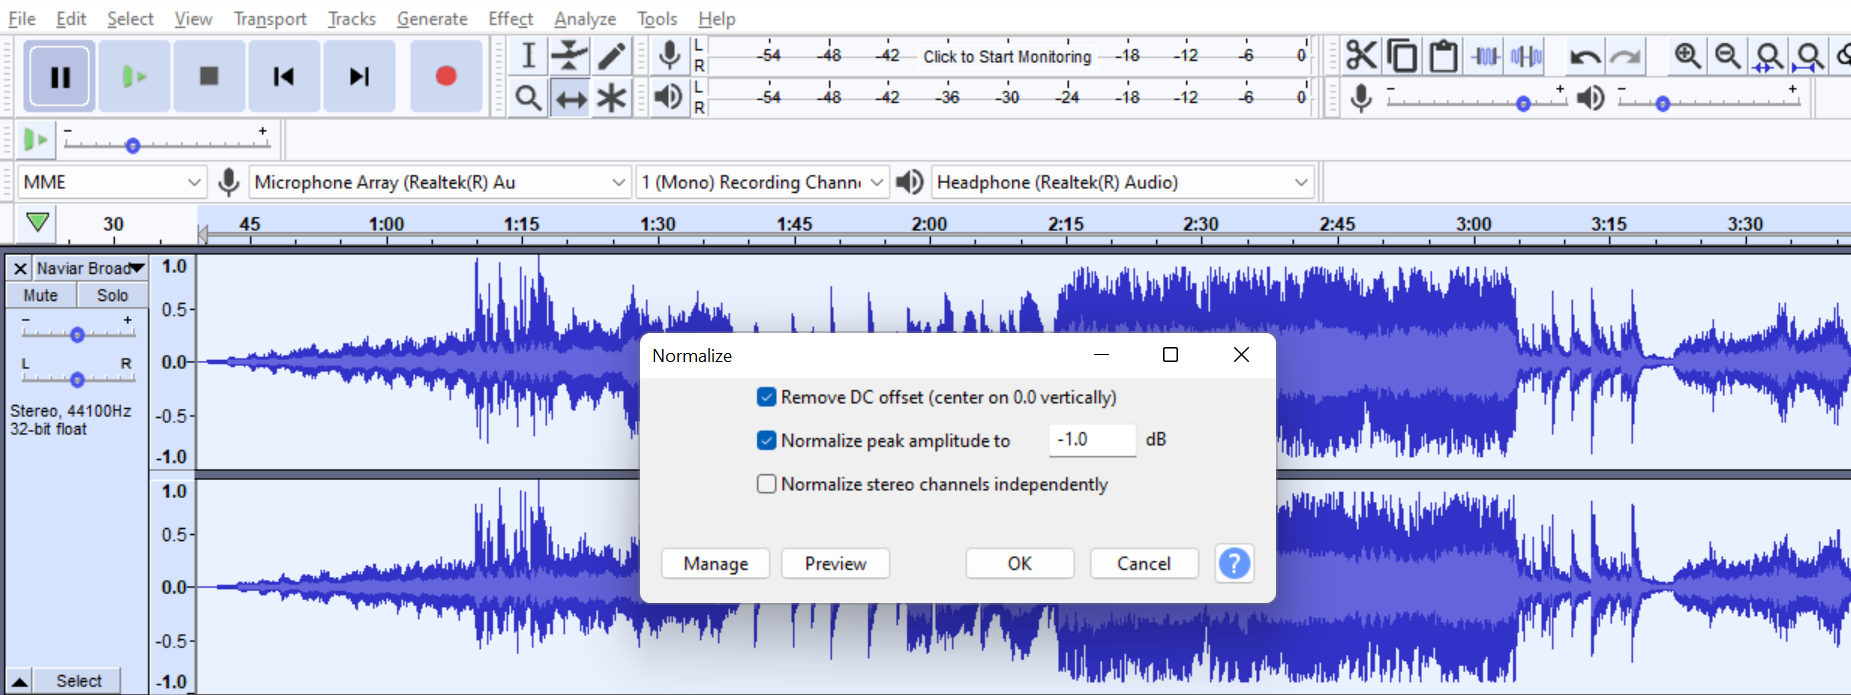Click the green Timeline options triangle

click(38, 222)
